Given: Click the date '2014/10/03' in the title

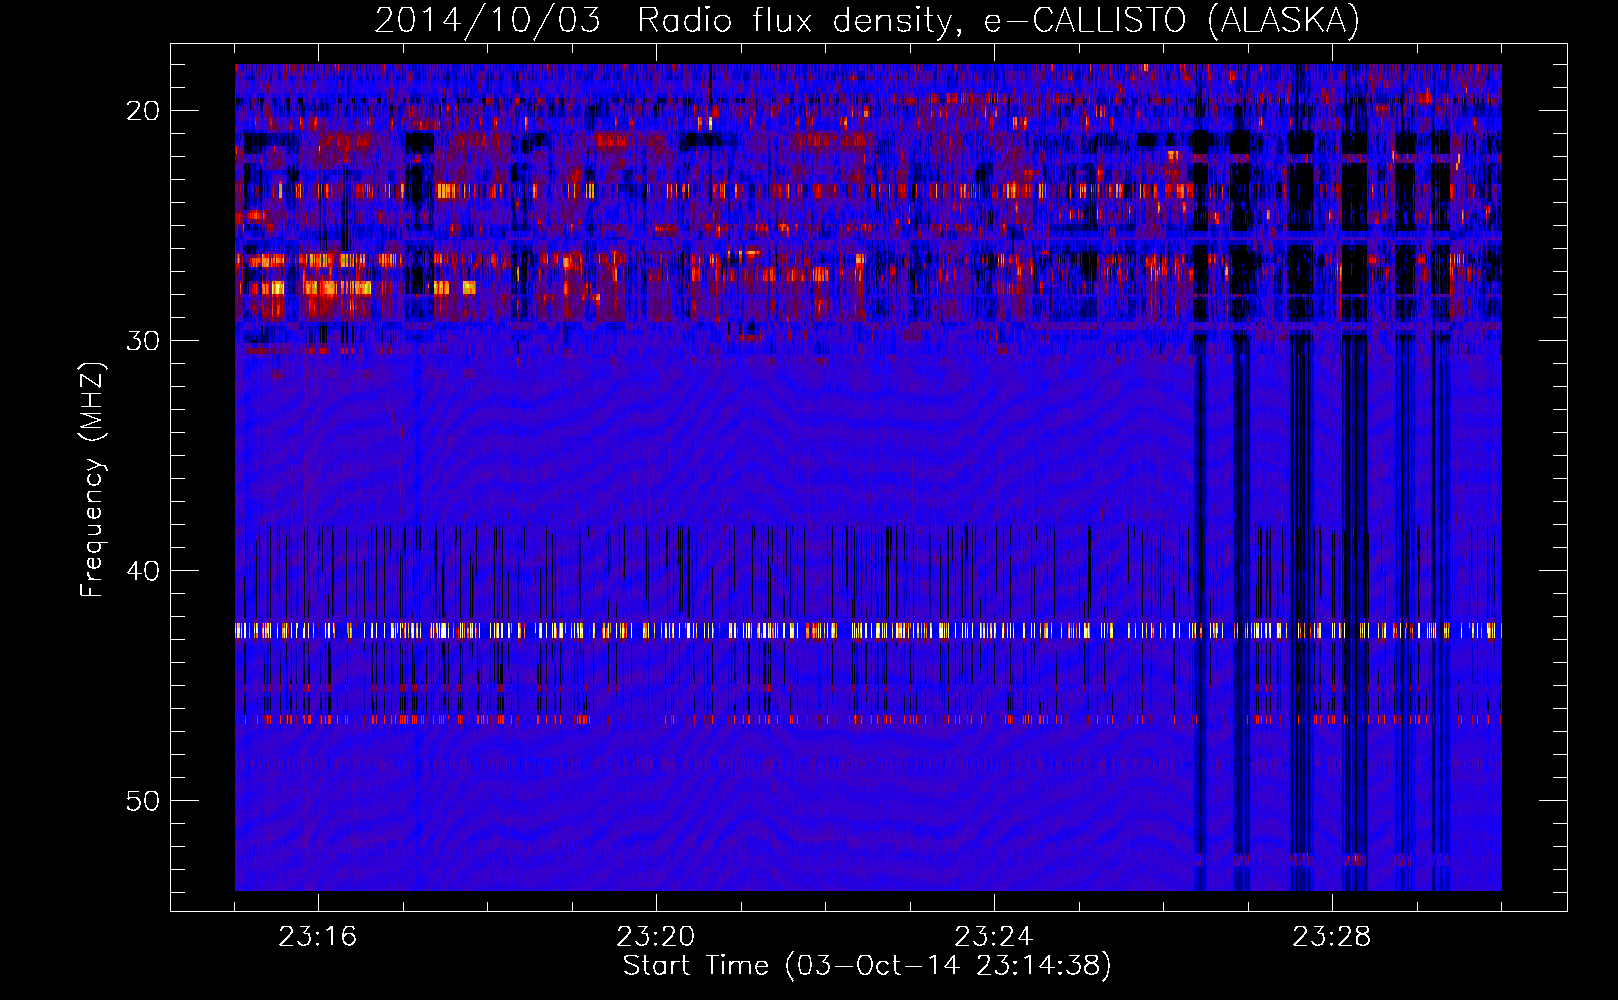Looking at the screenshot, I should 487,21.
